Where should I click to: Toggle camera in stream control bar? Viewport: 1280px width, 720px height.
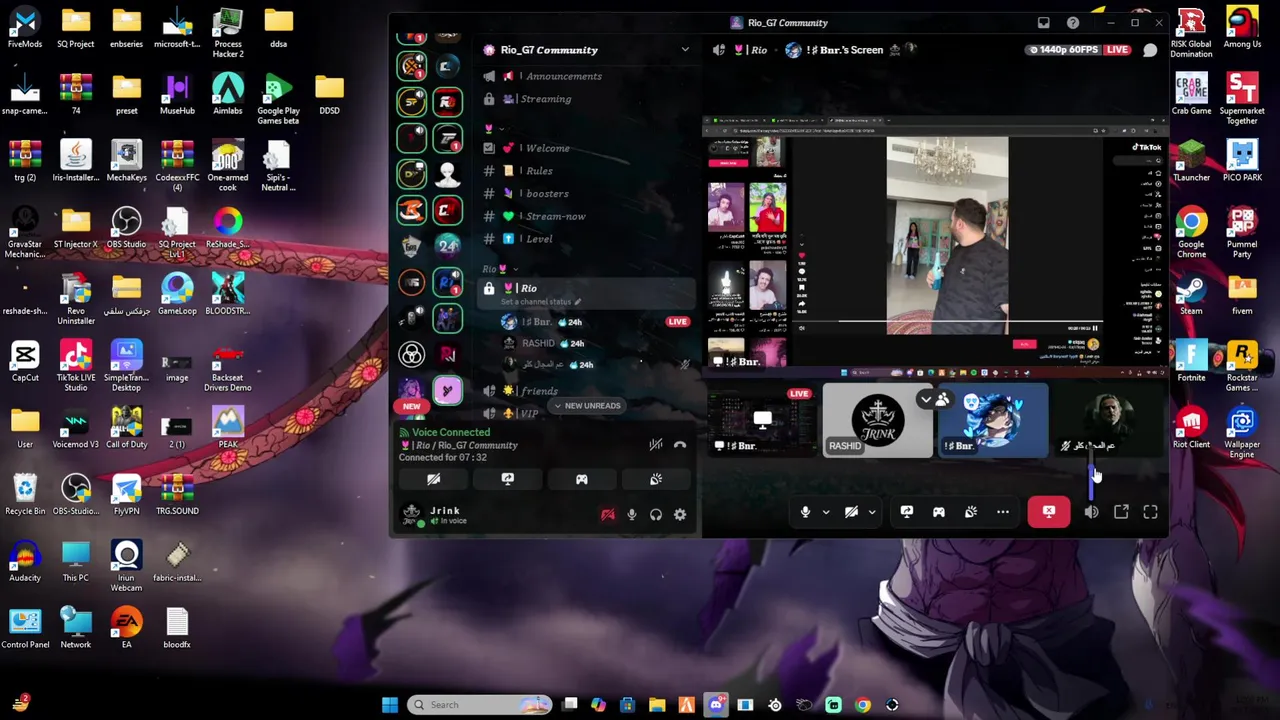[x=851, y=512]
